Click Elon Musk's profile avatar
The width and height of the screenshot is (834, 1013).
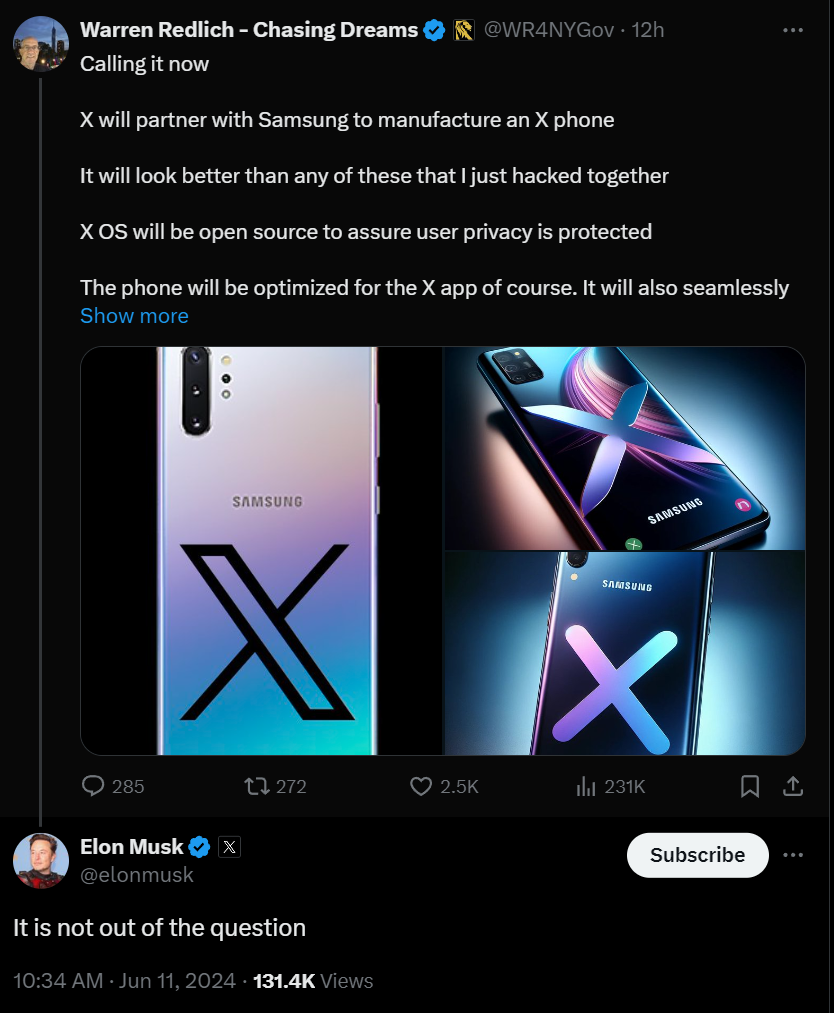pyautogui.click(x=41, y=859)
